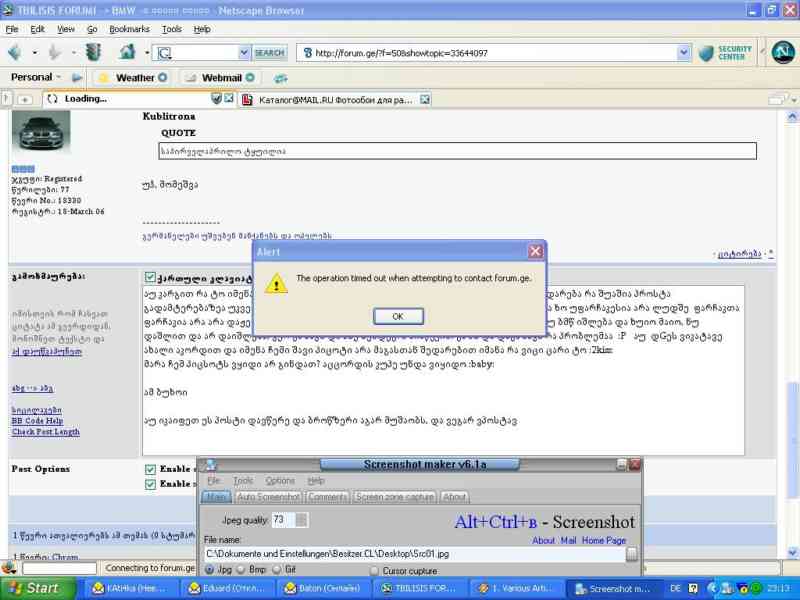The height and width of the screenshot is (600, 800).
Task: Click the Security Center shield icon
Action: click(706, 53)
